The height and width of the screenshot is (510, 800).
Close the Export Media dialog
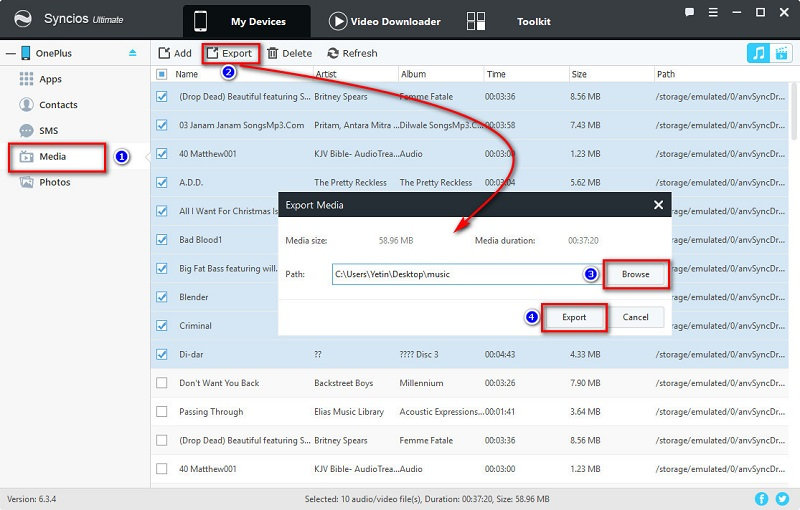pos(659,205)
